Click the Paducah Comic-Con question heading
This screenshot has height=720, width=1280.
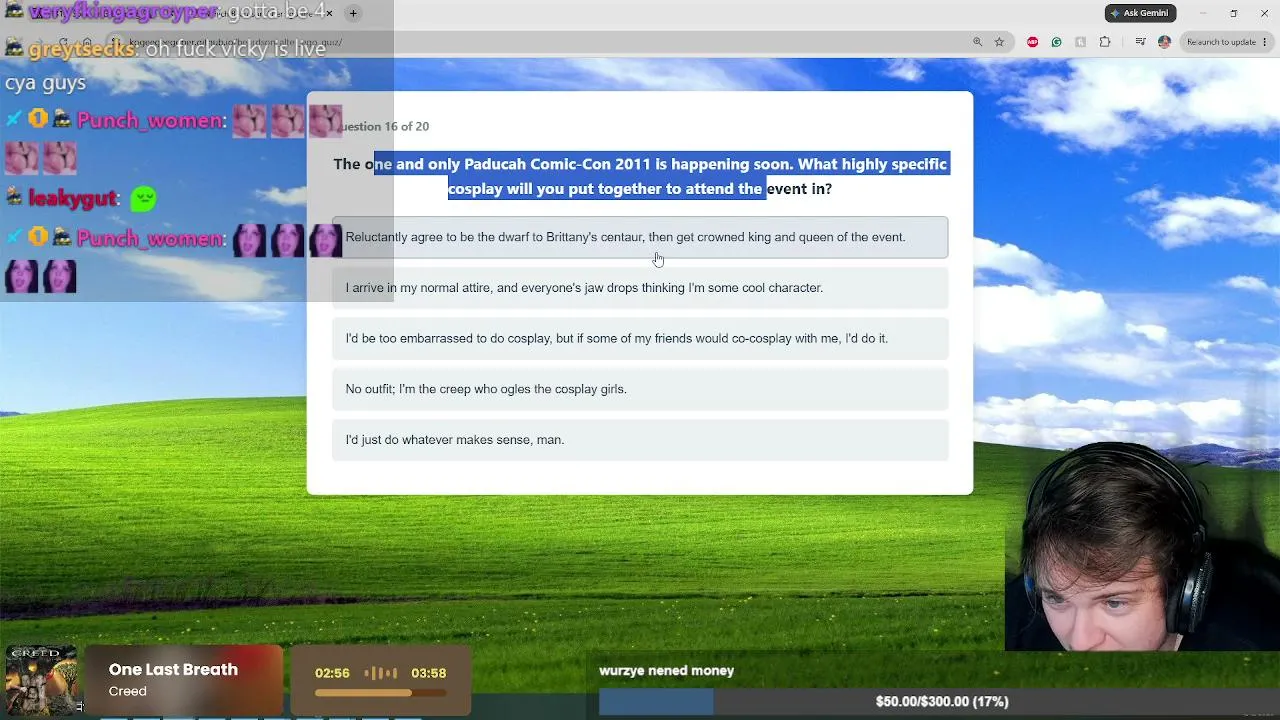(x=640, y=176)
